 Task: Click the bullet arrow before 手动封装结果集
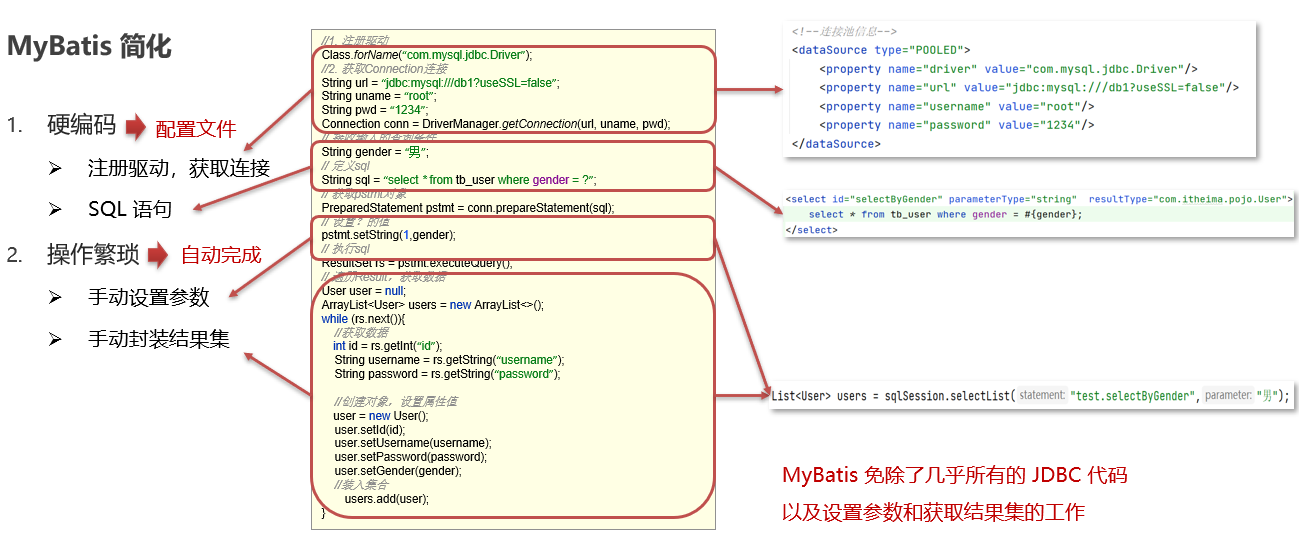56,340
